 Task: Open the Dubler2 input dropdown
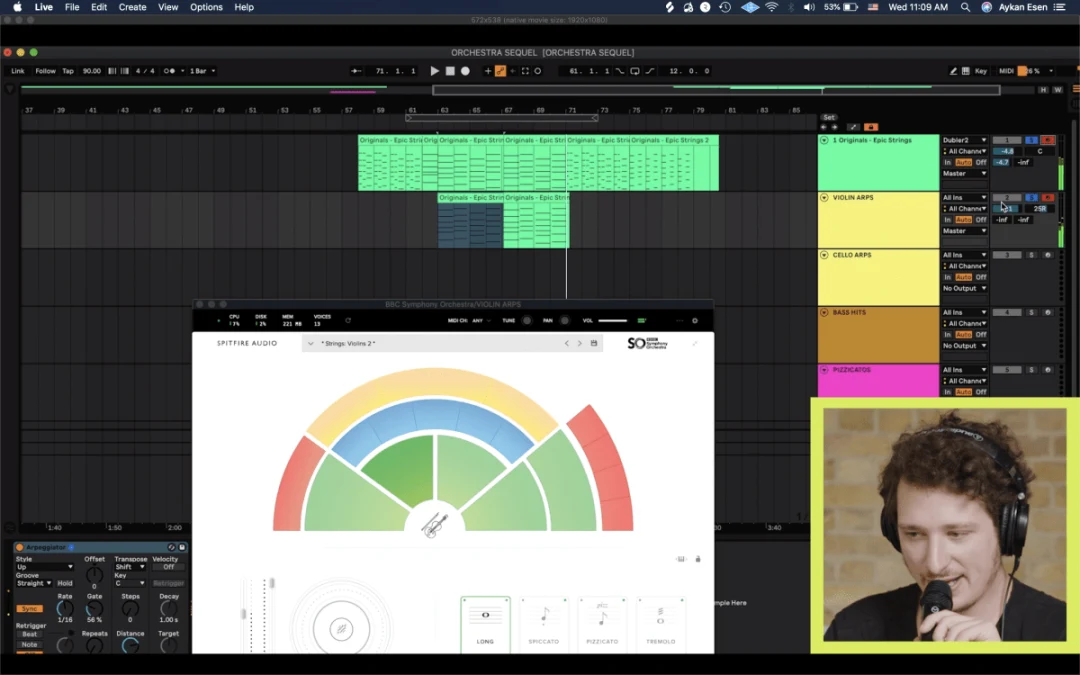coord(964,140)
